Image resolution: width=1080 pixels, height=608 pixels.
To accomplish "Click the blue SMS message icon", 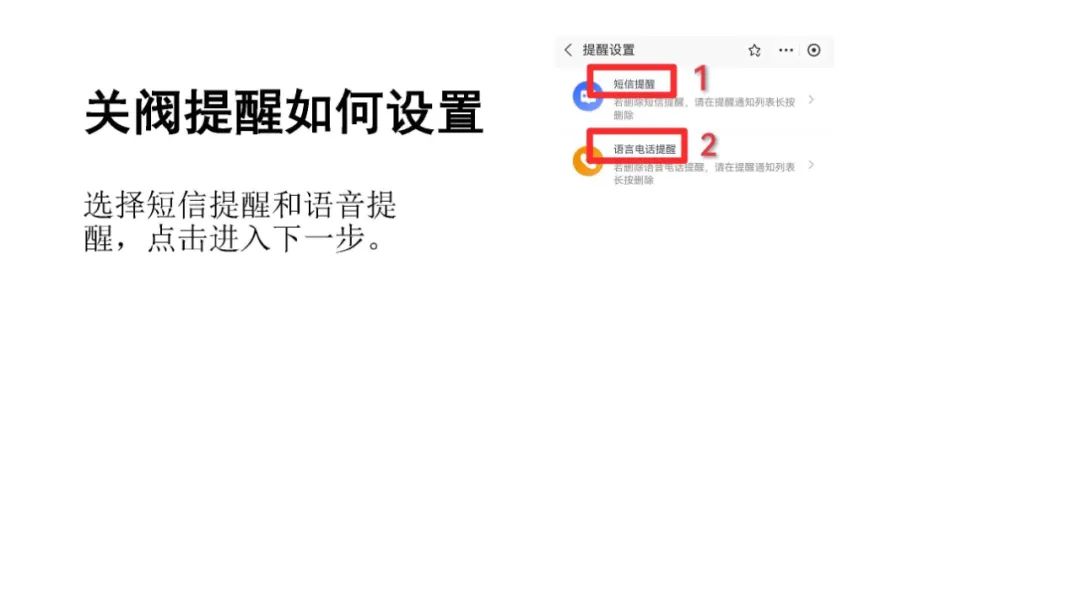I will [x=587, y=96].
